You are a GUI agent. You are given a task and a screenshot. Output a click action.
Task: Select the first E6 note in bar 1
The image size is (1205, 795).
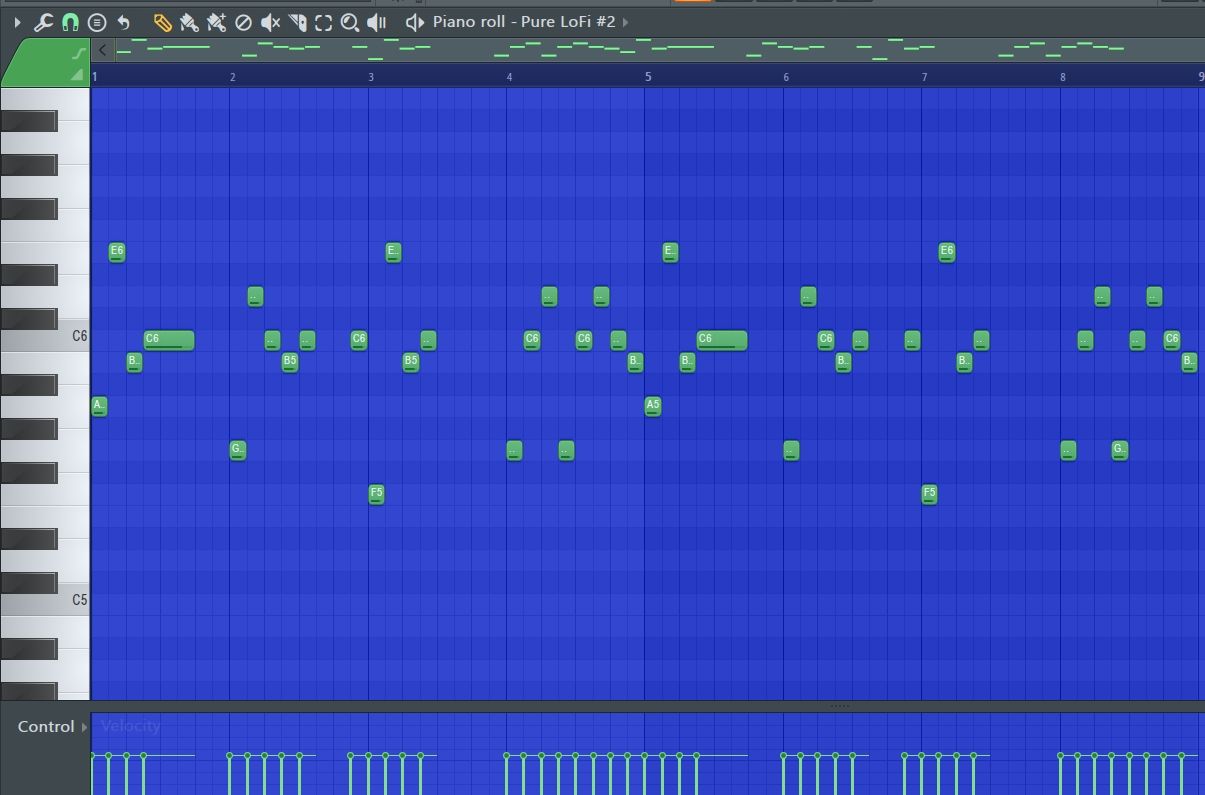pyautogui.click(x=117, y=252)
